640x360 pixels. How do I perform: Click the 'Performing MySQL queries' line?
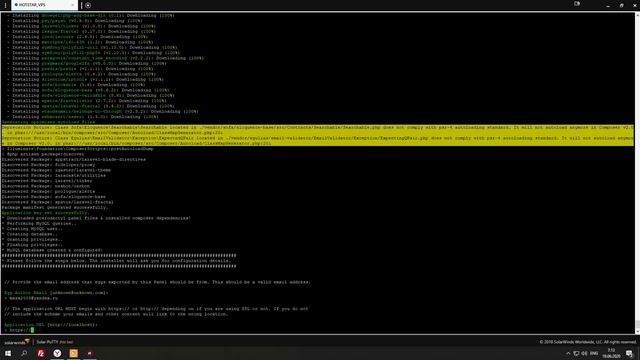pyautogui.click(x=39, y=224)
